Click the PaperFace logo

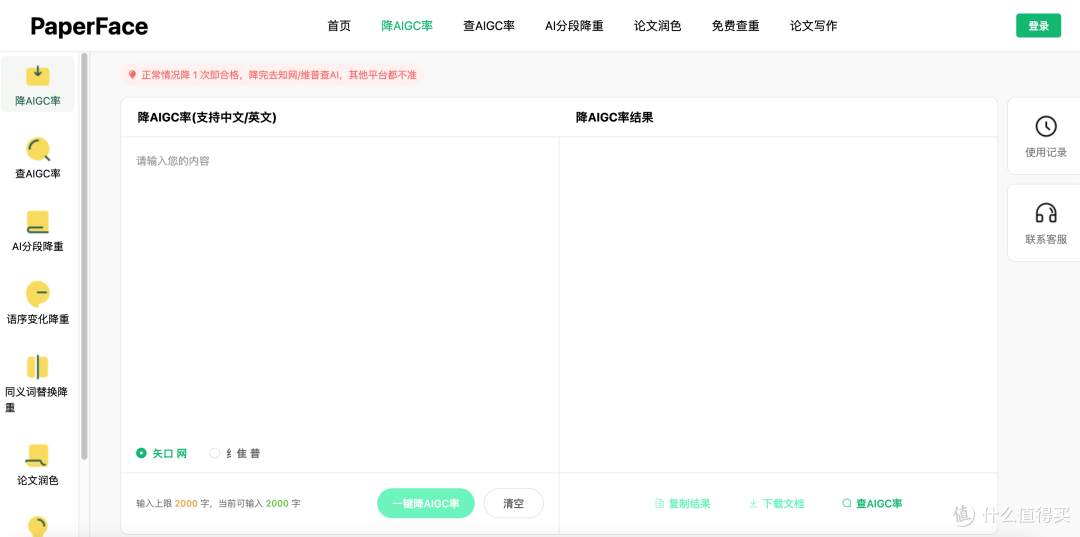pyautogui.click(x=89, y=26)
